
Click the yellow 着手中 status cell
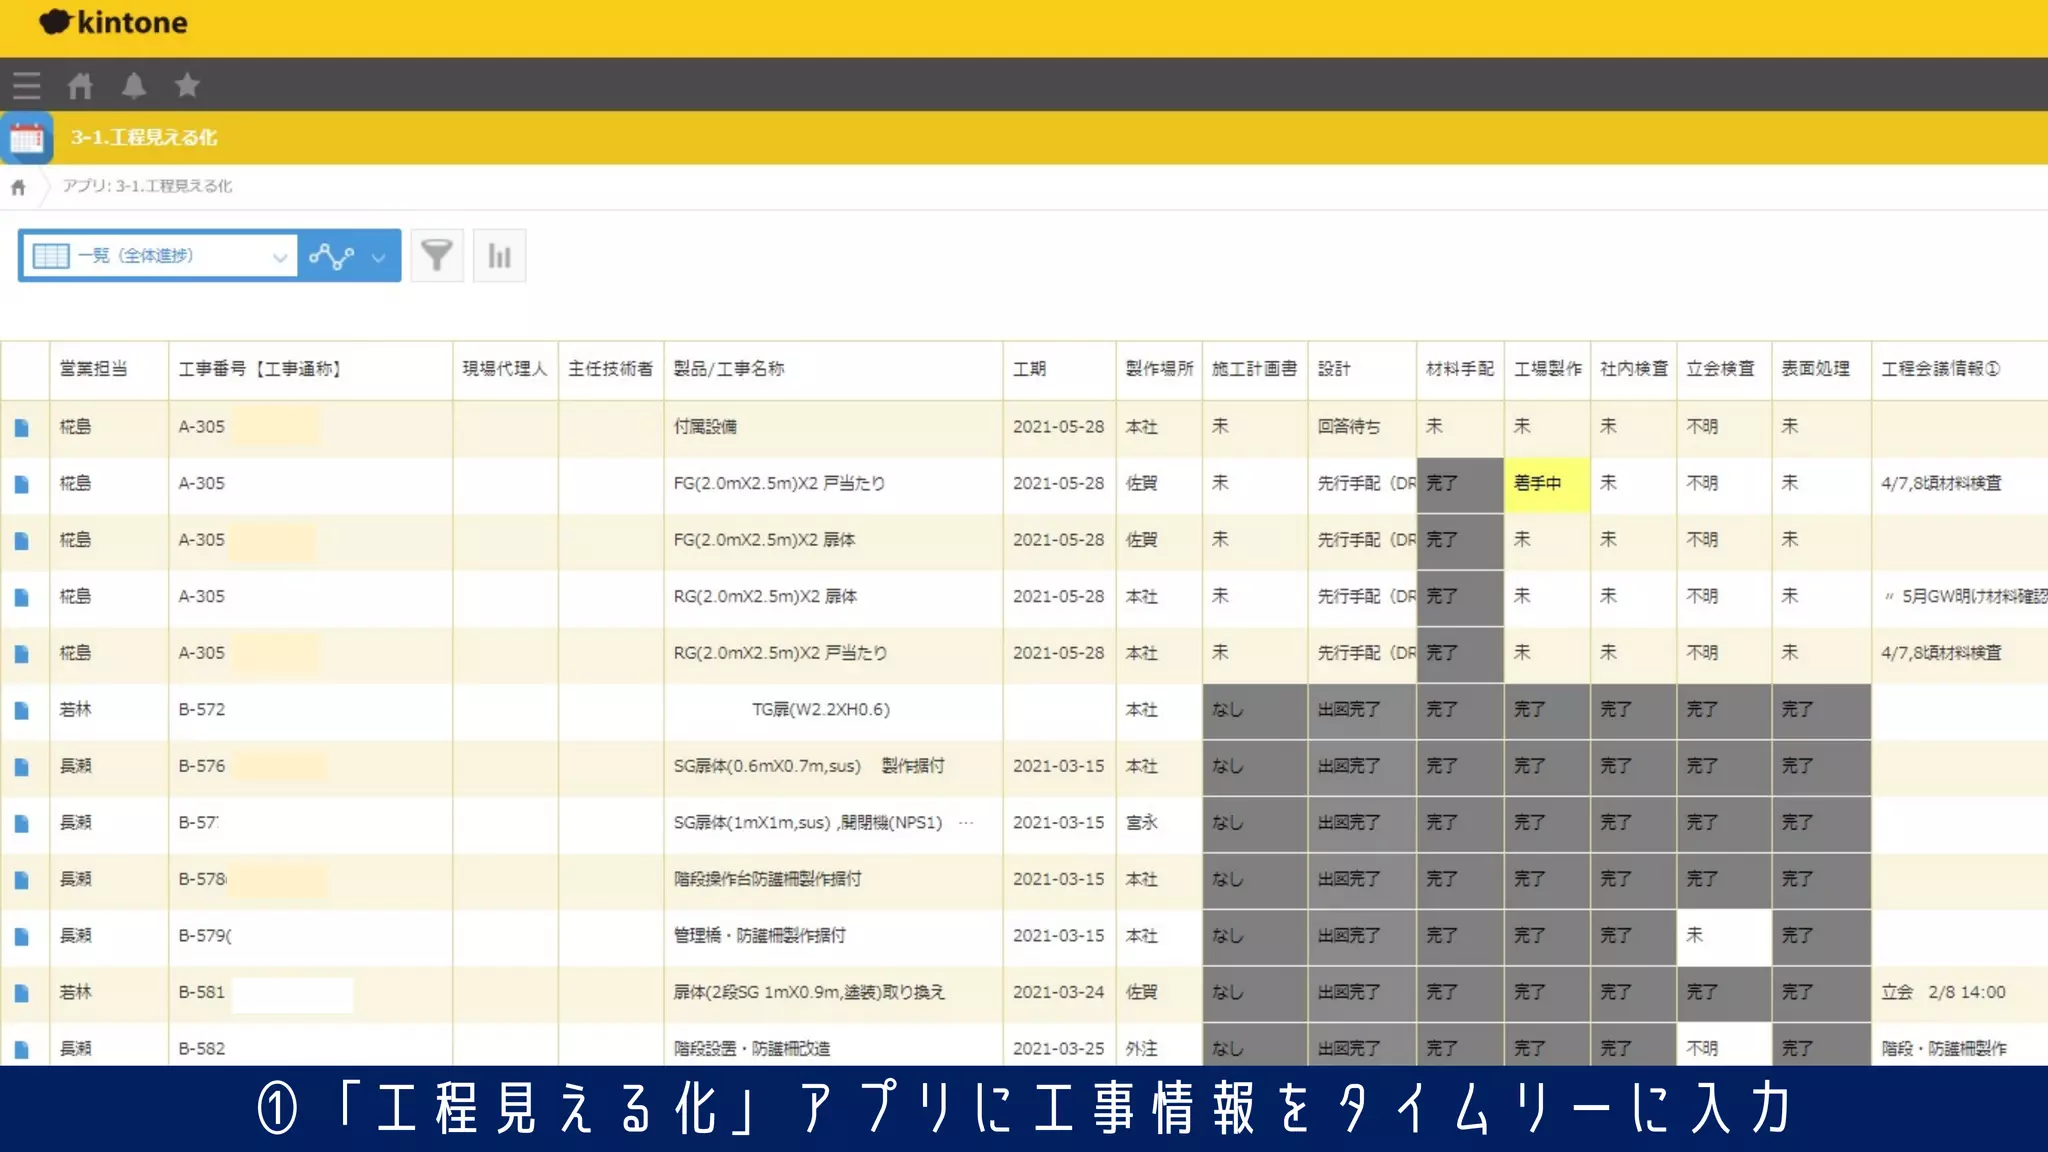click(x=1547, y=485)
